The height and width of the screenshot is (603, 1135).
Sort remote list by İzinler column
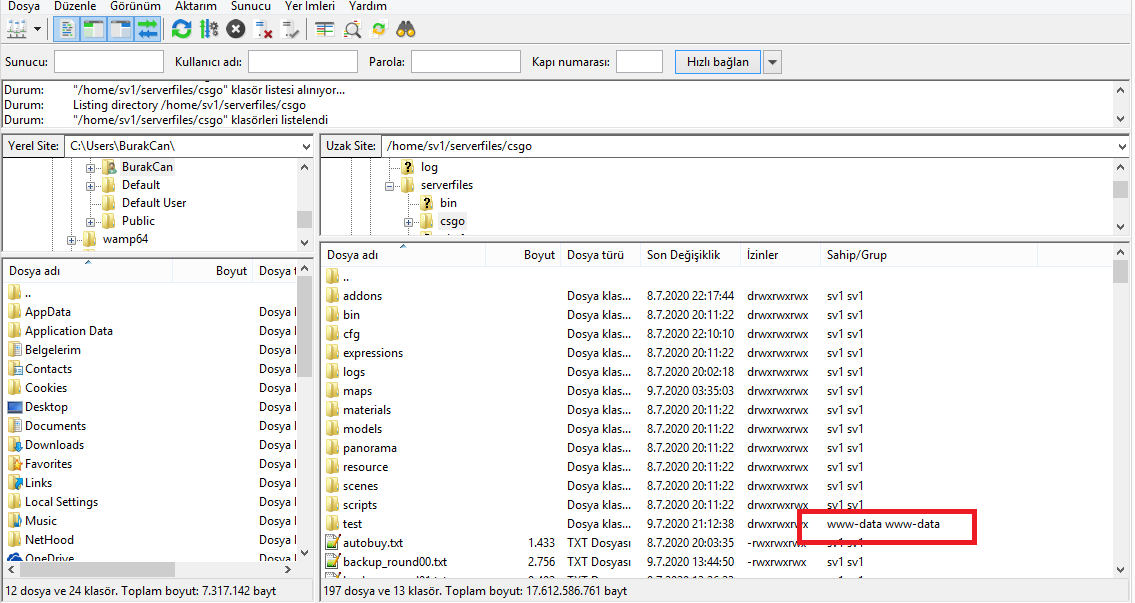click(781, 255)
